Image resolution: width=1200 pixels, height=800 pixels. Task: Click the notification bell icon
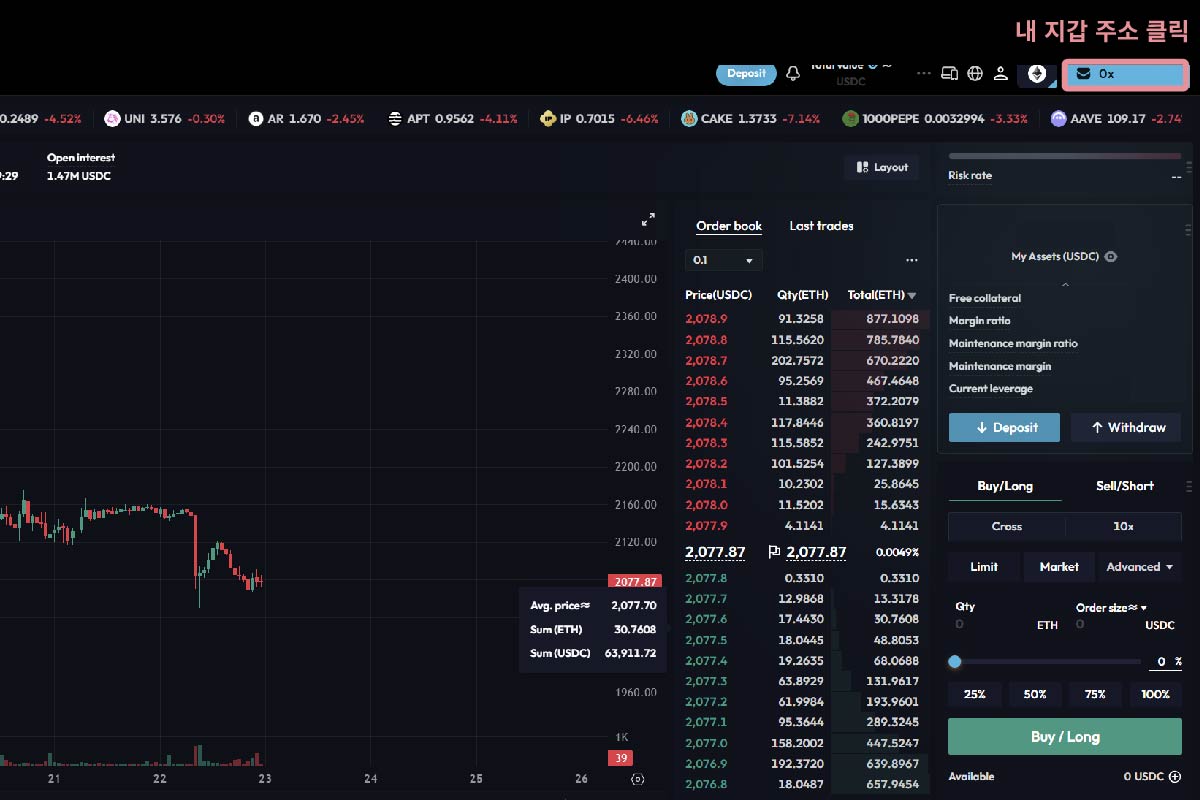[793, 74]
